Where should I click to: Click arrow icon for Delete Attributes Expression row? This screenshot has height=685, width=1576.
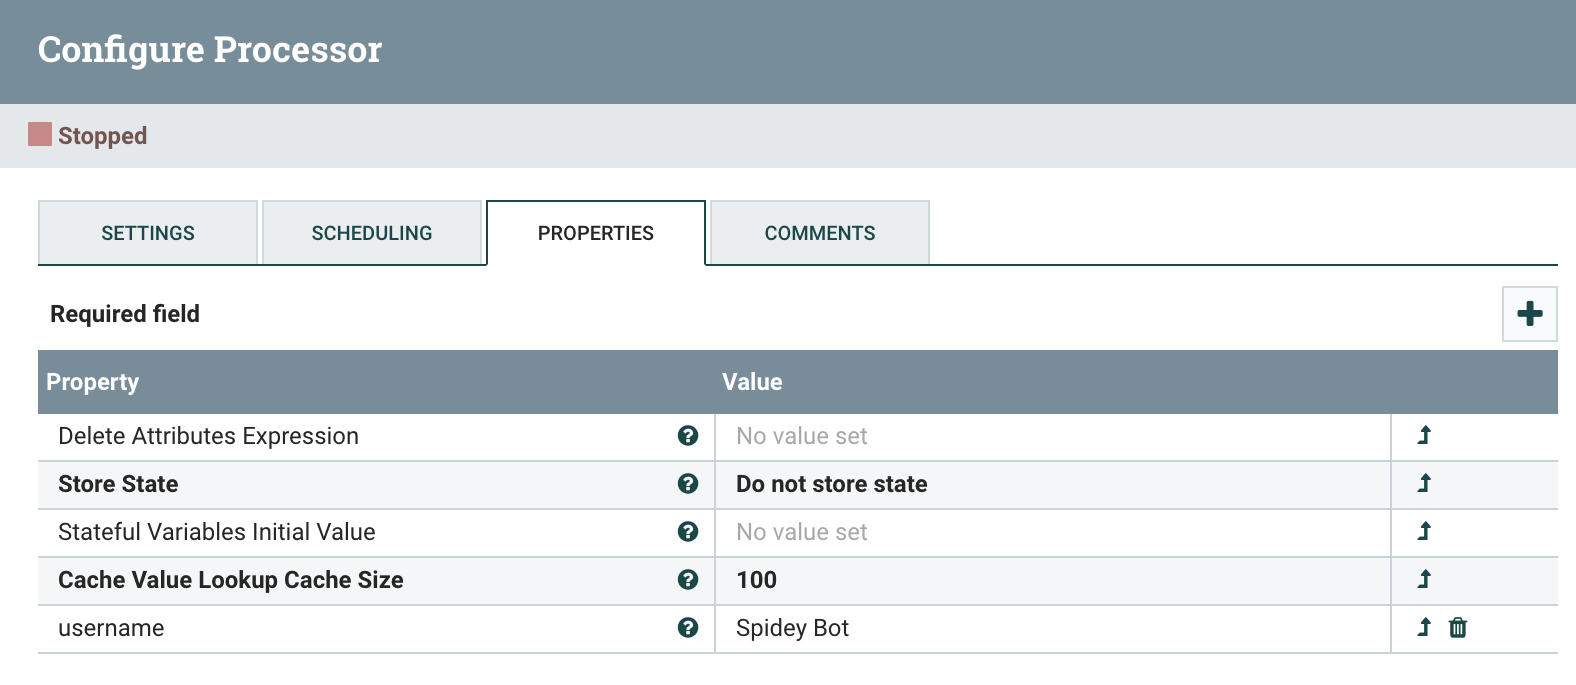tap(1424, 435)
